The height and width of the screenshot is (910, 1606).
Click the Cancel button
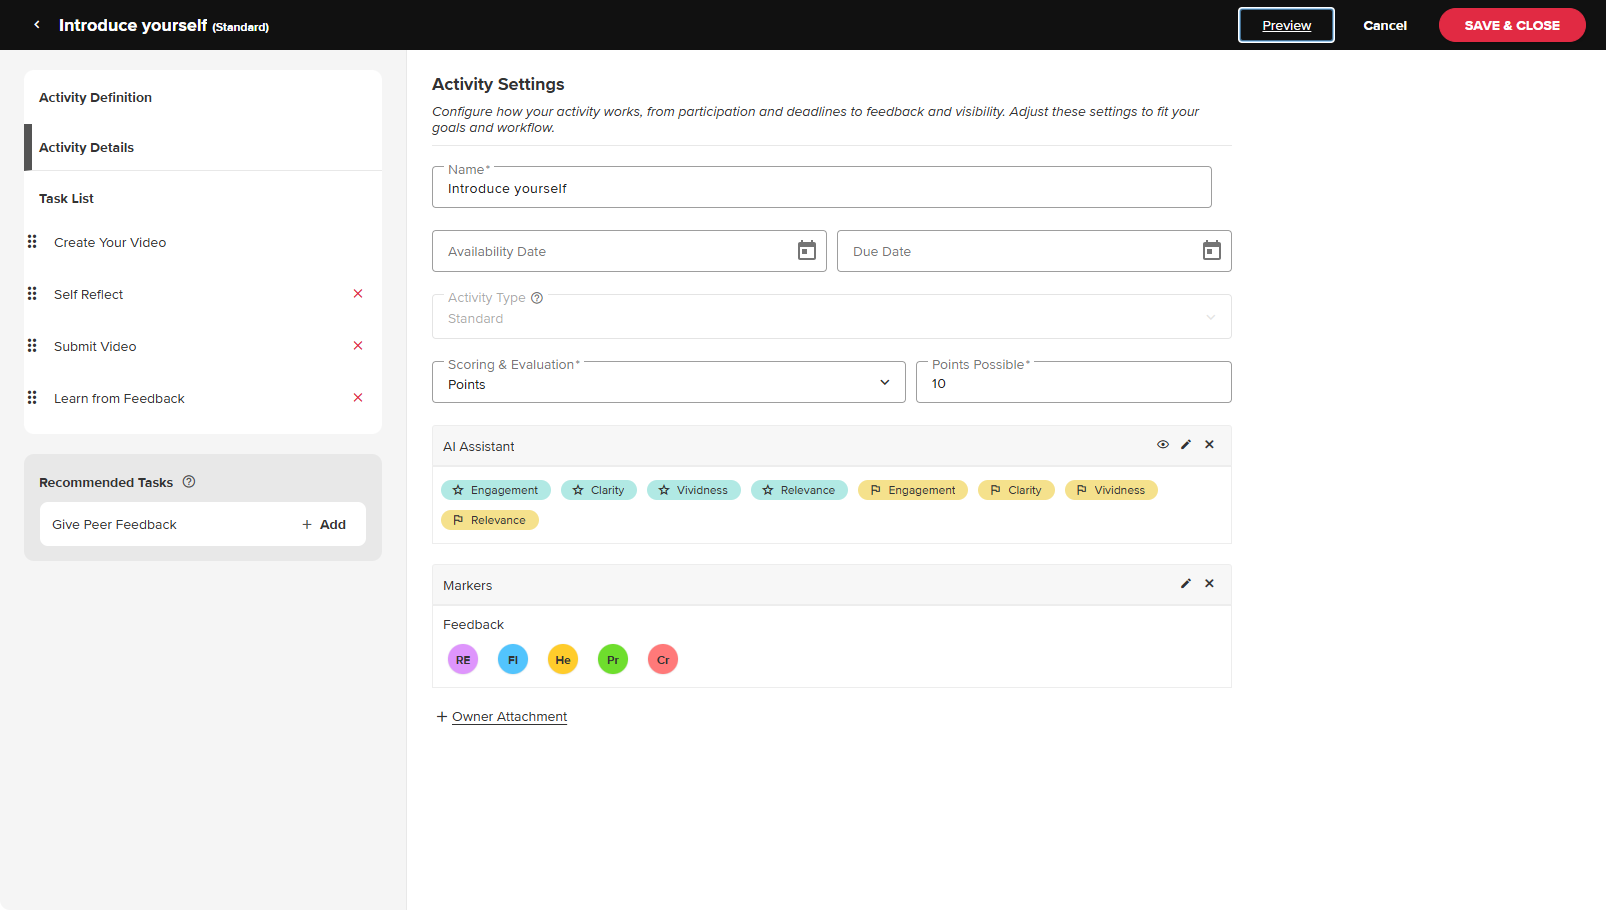[1385, 25]
